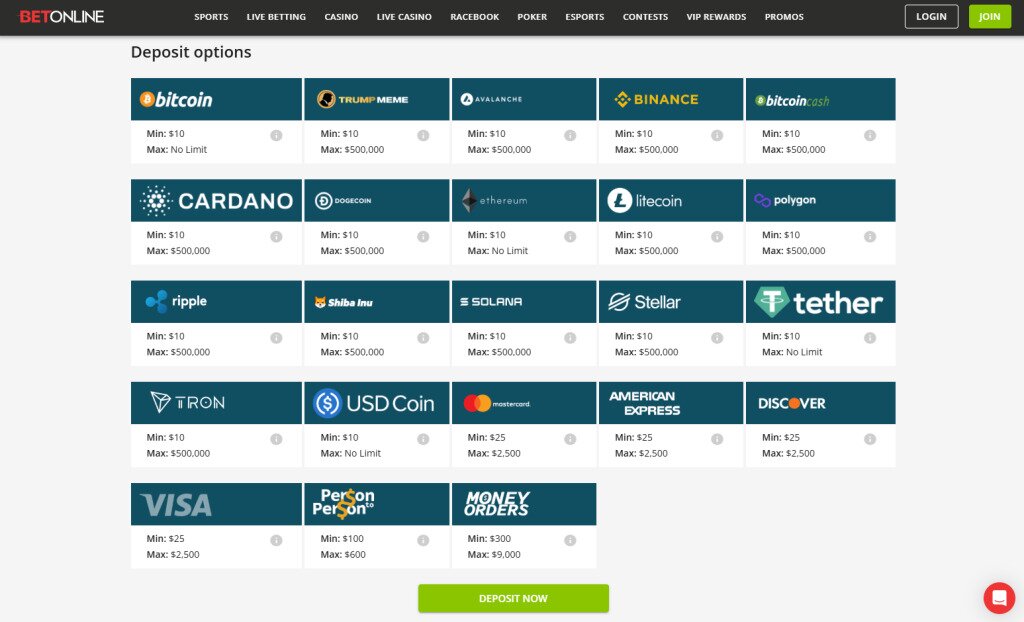1024x622 pixels.
Task: Show Polygon deposit info icon
Action: (x=870, y=237)
